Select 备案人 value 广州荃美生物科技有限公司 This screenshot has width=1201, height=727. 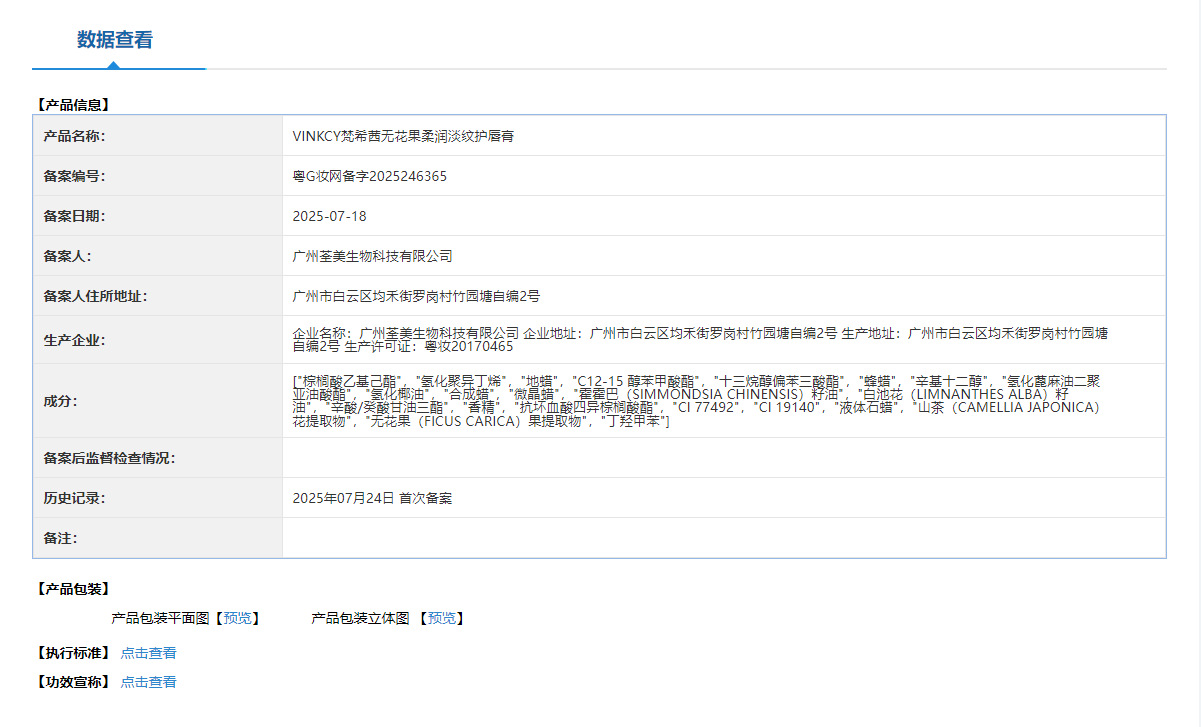coord(372,256)
